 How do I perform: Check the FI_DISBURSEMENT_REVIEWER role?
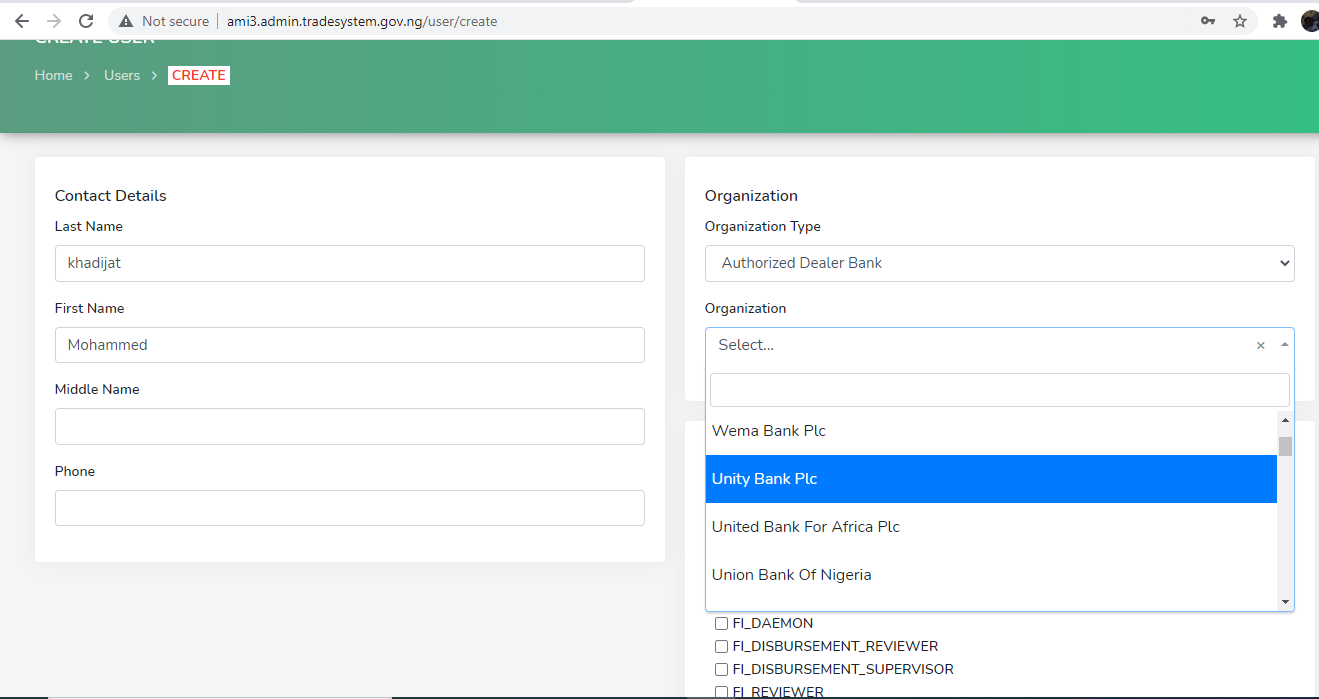point(721,646)
